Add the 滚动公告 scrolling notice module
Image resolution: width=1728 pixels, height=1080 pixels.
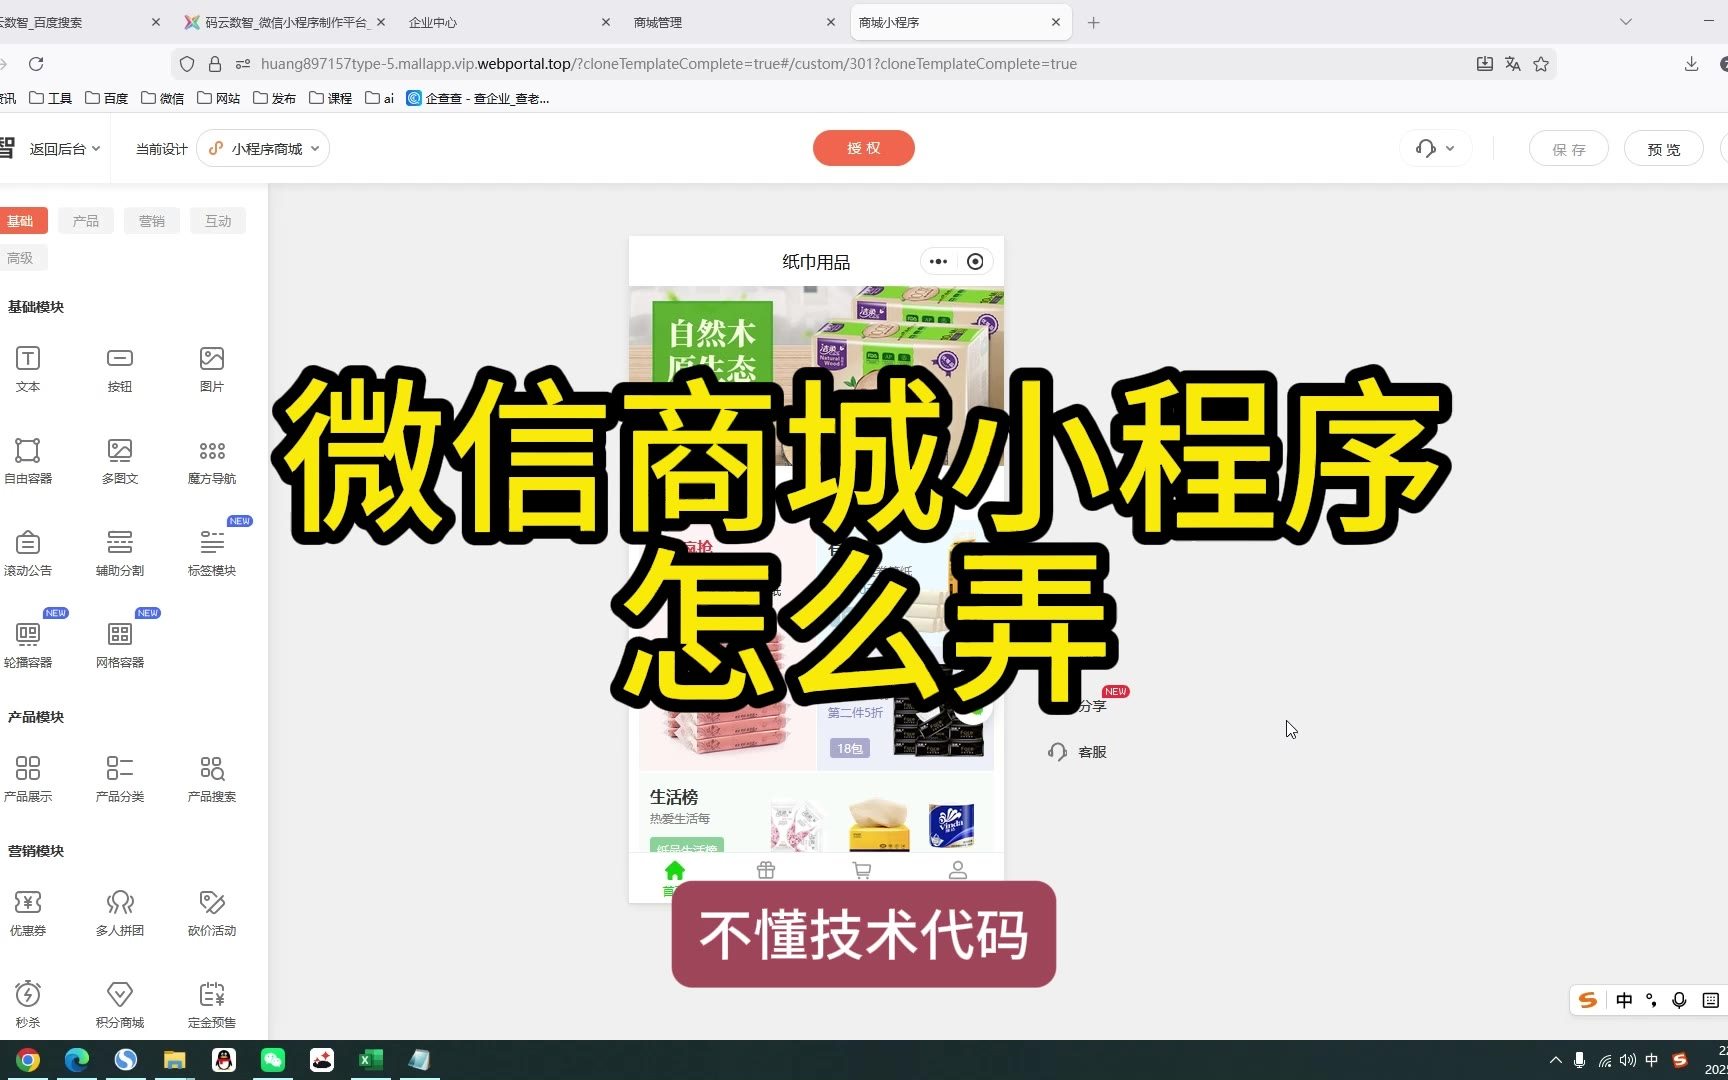pos(28,553)
